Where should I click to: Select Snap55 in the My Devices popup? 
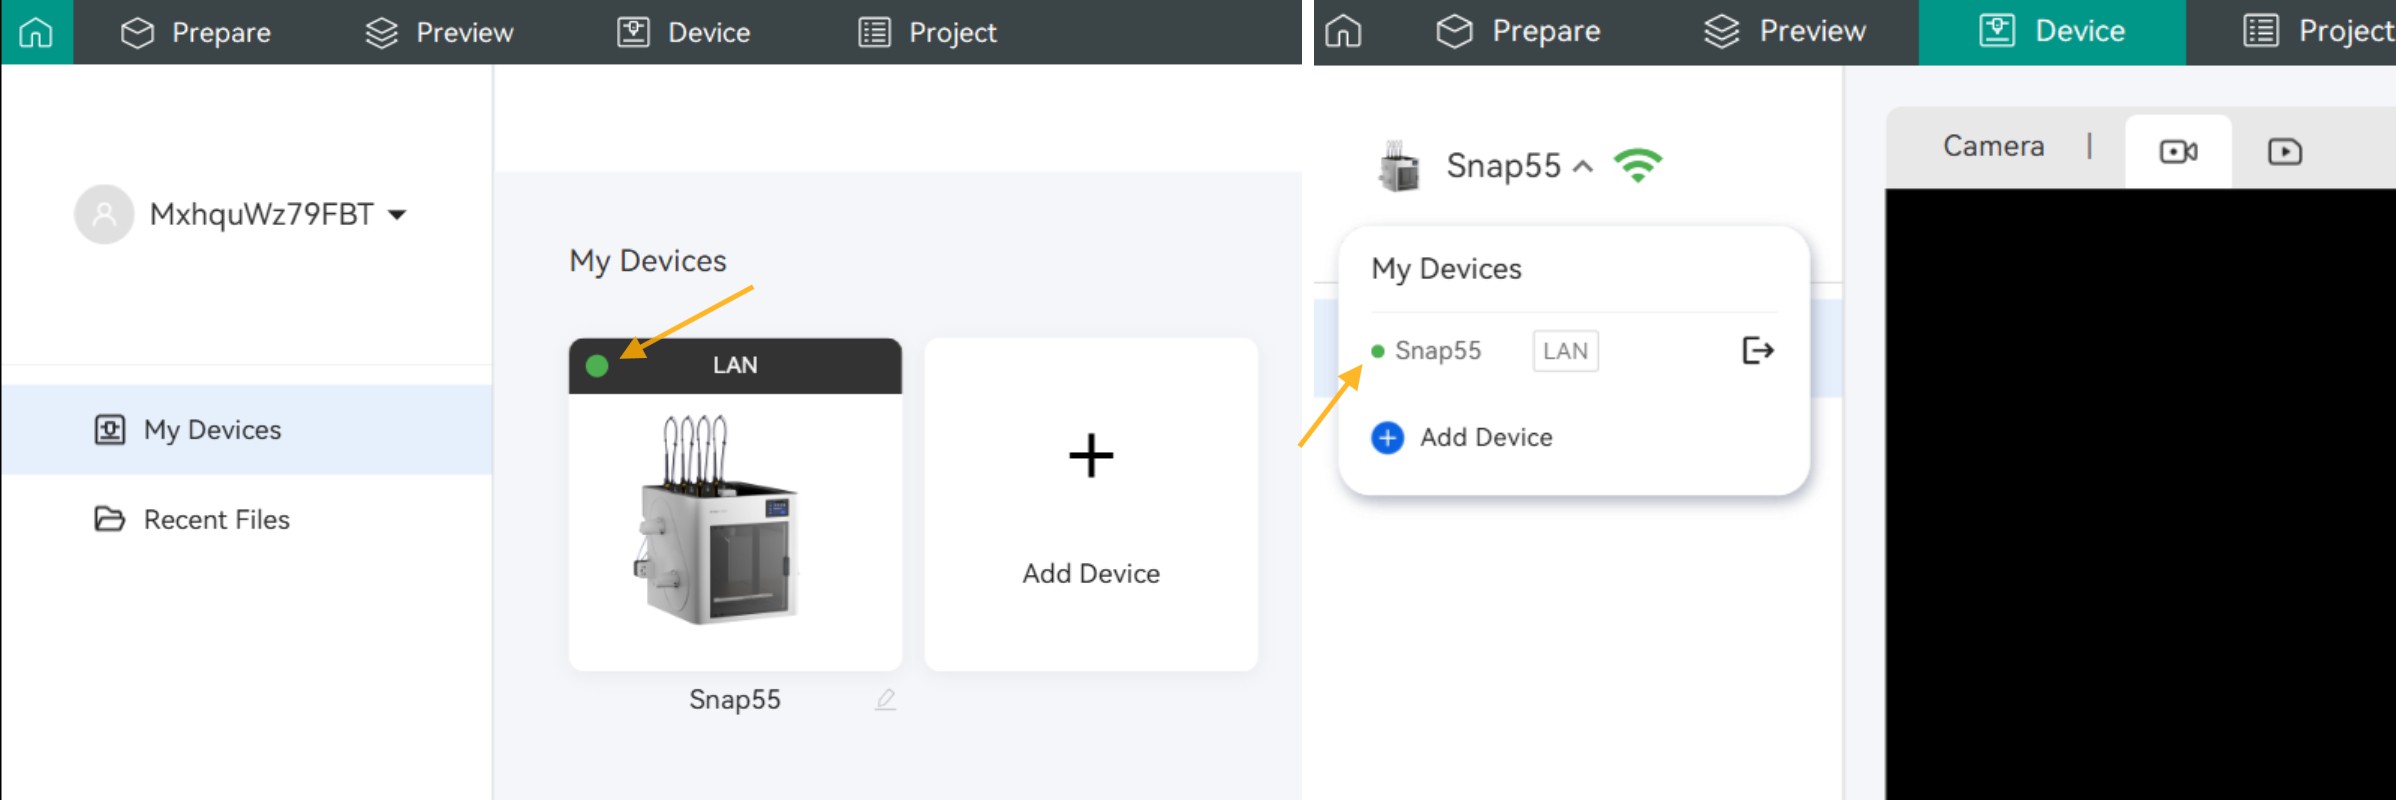(x=1437, y=351)
